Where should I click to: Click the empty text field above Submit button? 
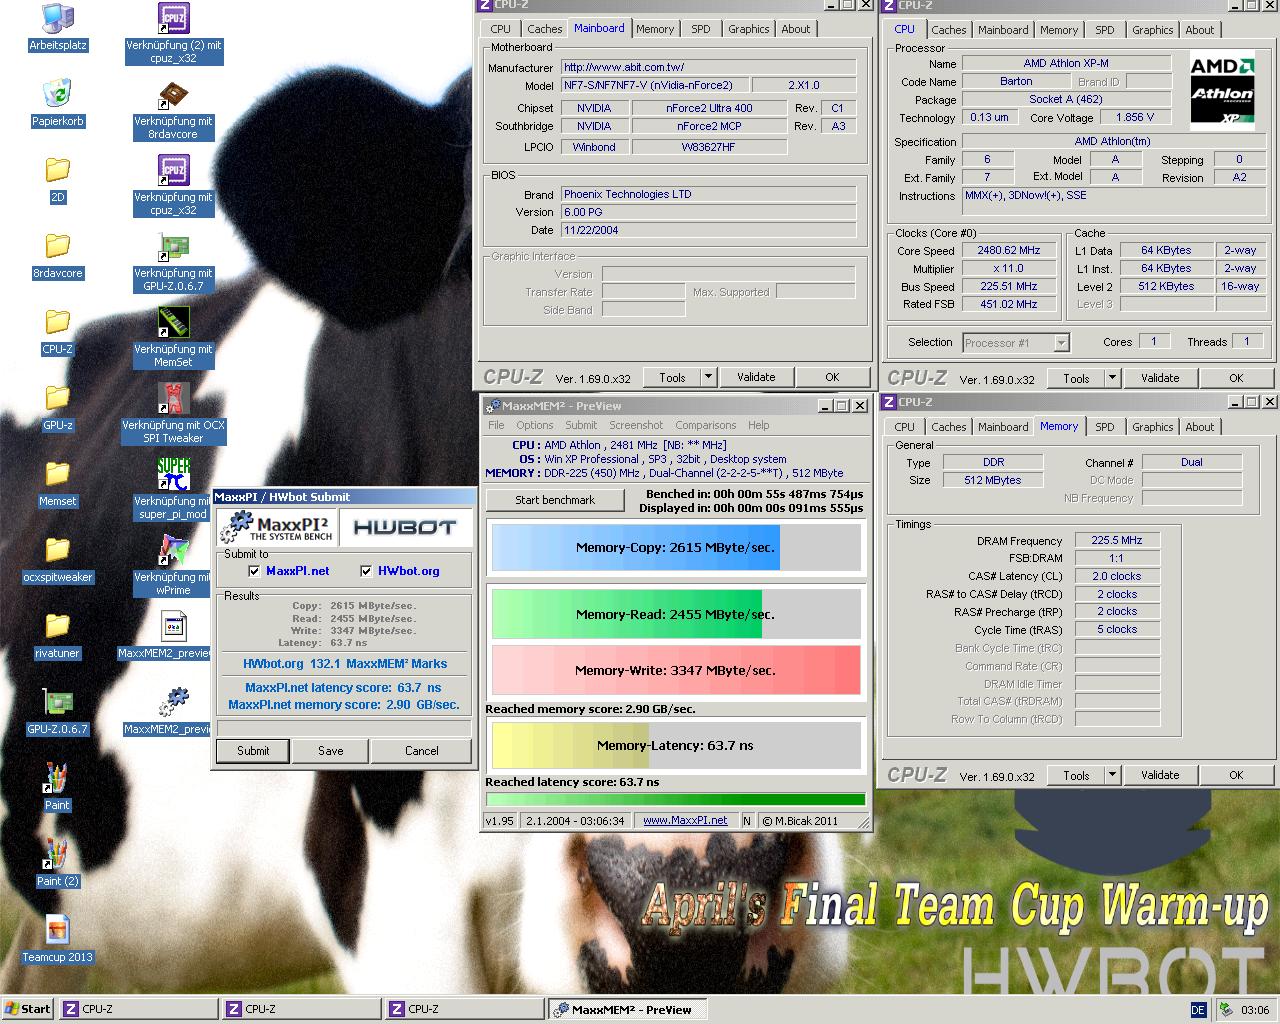click(x=344, y=726)
